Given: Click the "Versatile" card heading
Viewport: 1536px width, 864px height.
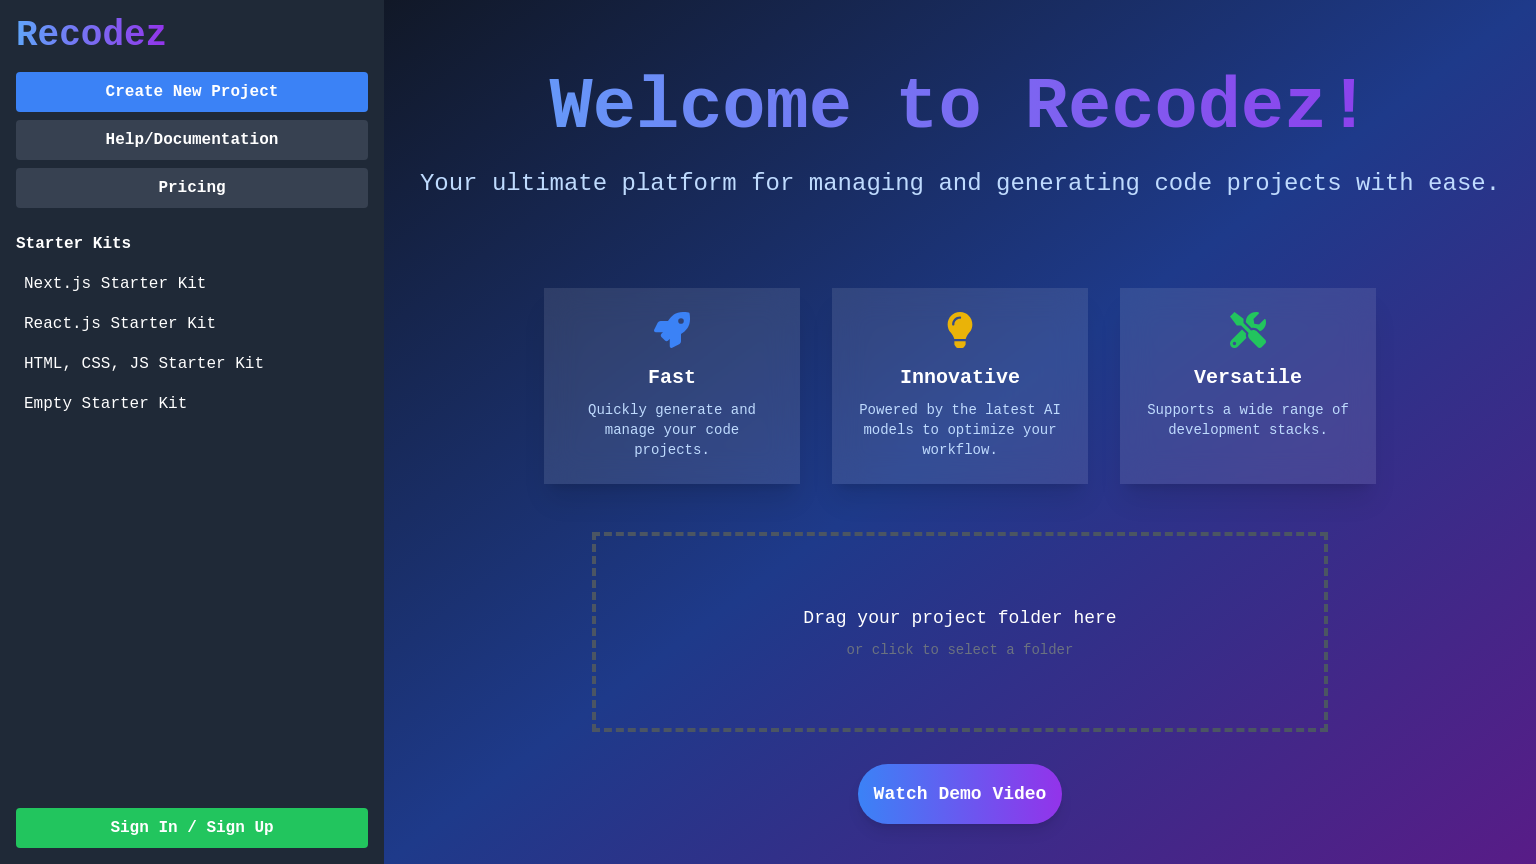Looking at the screenshot, I should coord(1248,378).
